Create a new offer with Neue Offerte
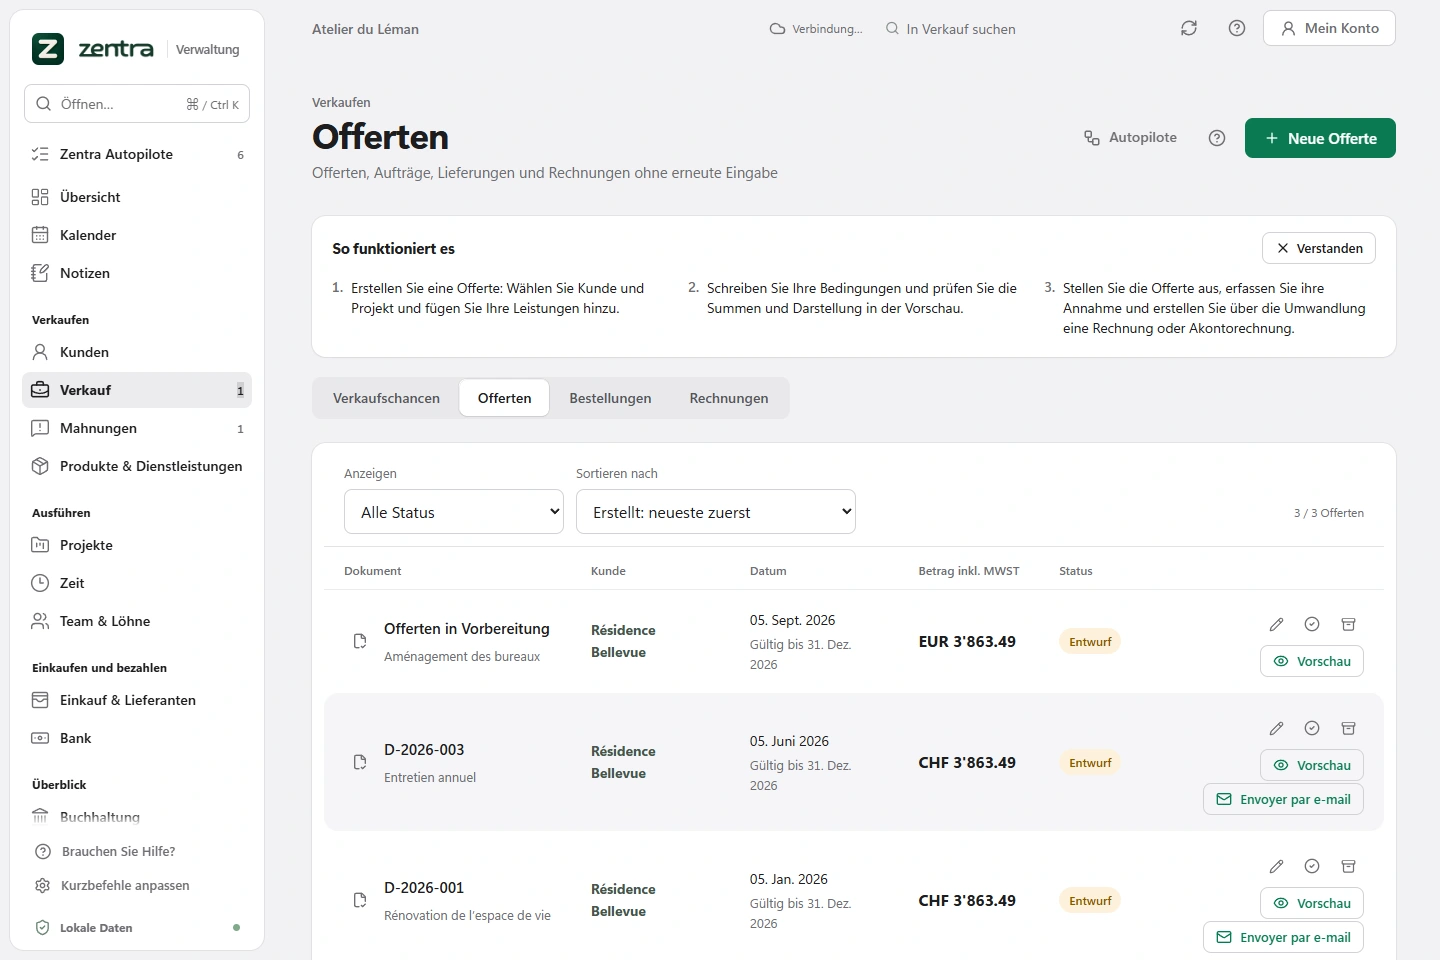1440x960 pixels. click(1320, 138)
